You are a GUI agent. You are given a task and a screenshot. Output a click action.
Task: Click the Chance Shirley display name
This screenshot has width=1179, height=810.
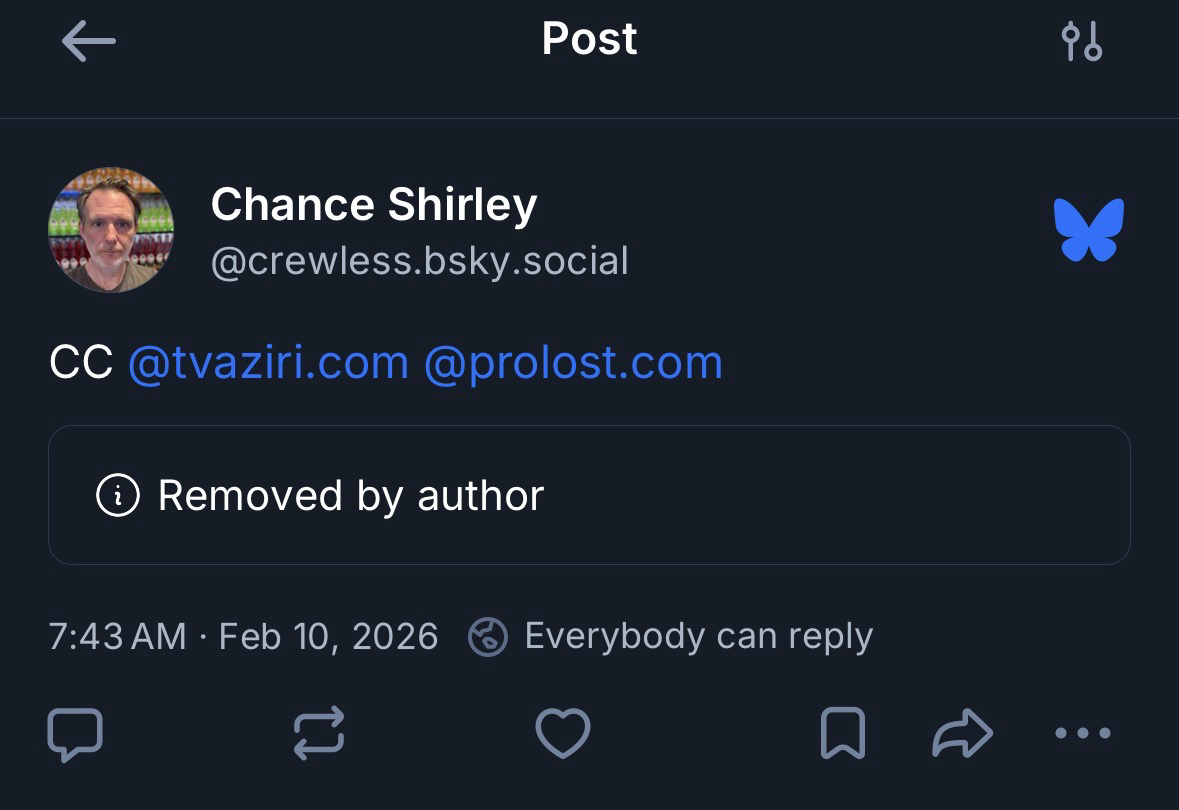tap(374, 205)
